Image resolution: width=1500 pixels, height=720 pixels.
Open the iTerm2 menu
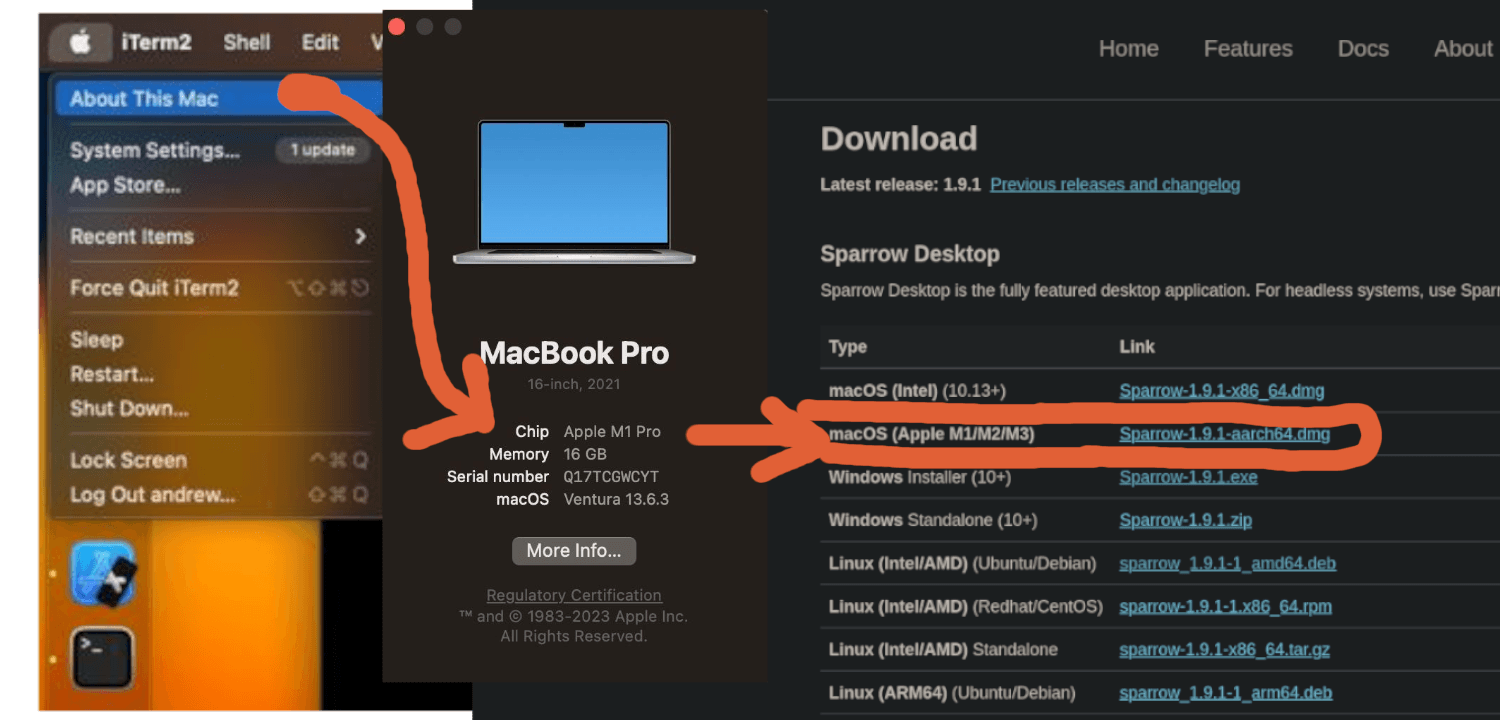coord(156,43)
